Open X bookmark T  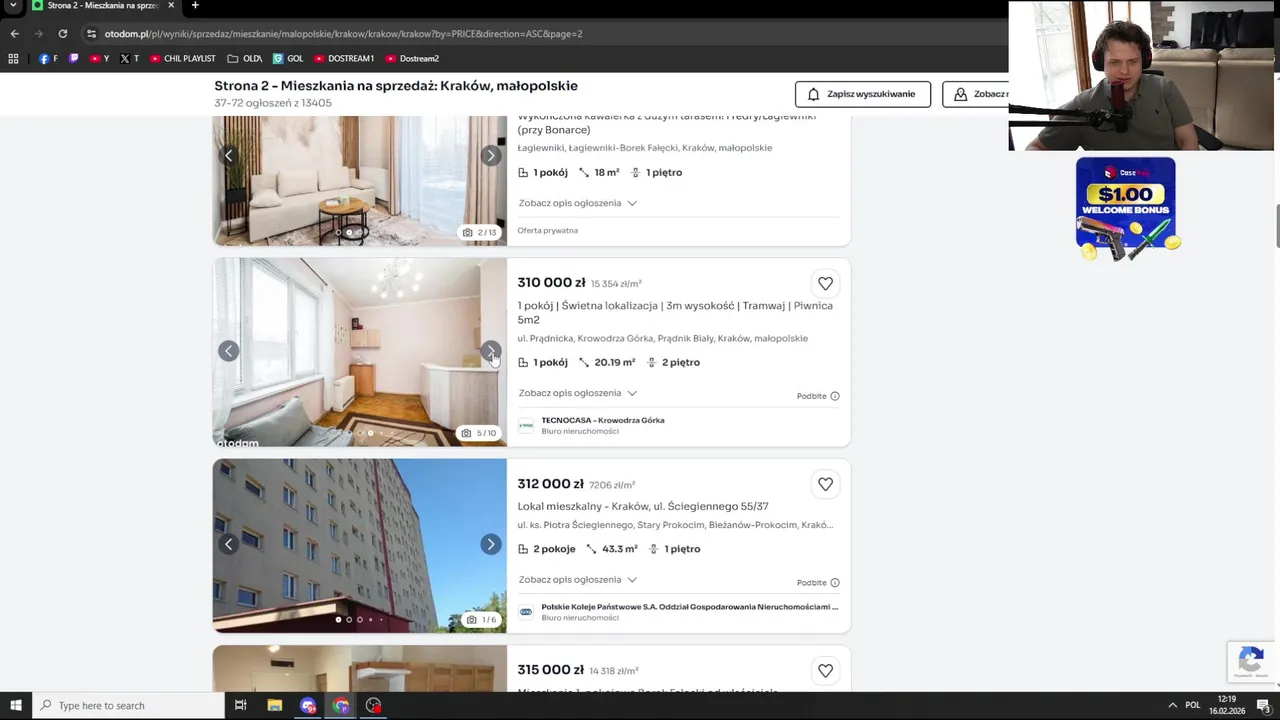pos(129,58)
